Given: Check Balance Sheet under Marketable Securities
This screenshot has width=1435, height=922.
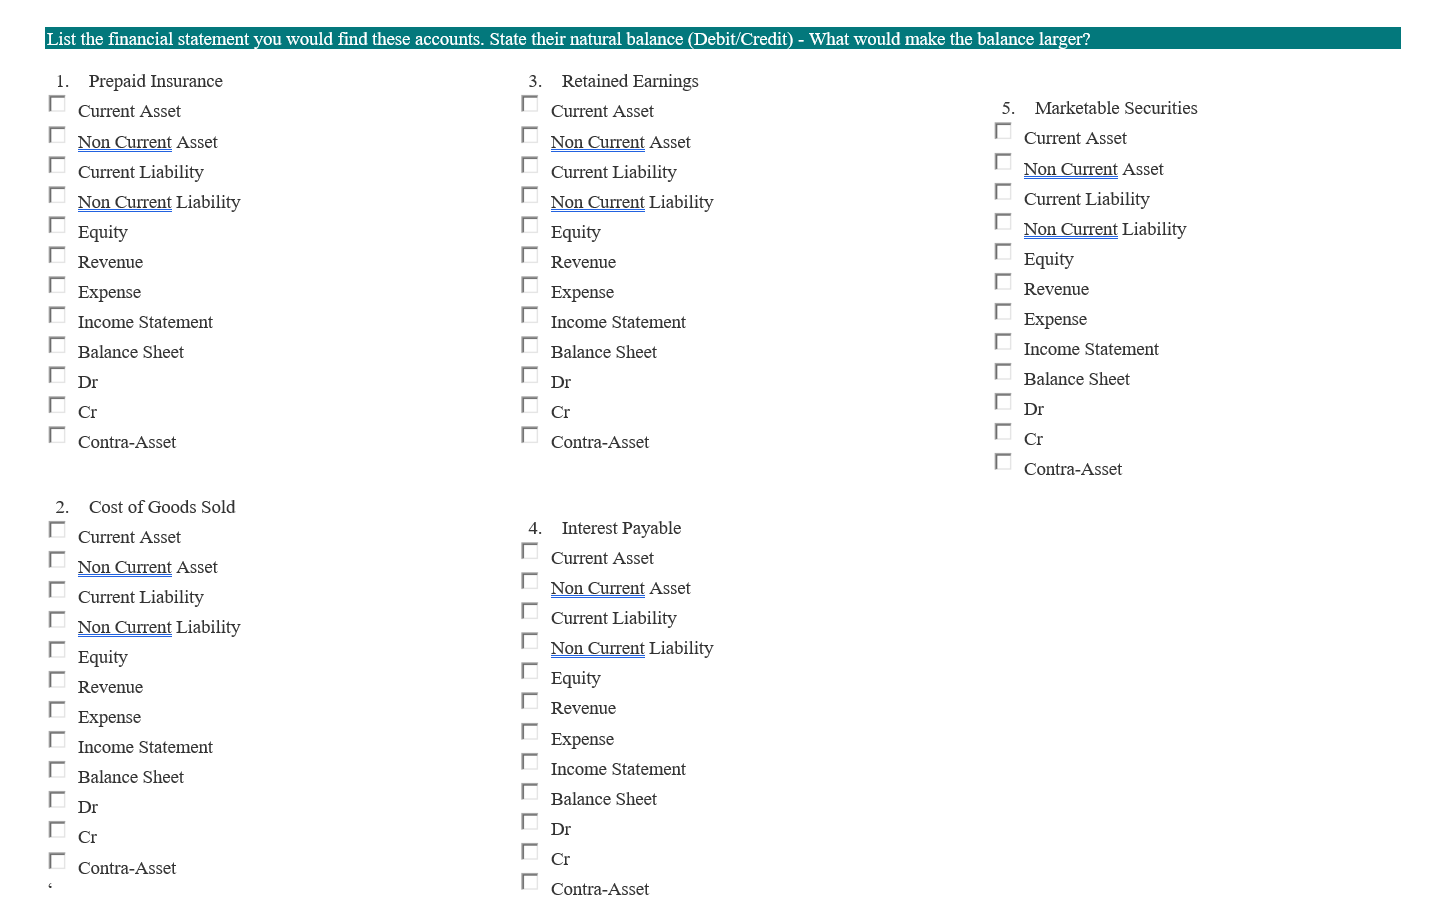Looking at the screenshot, I should coord(1003,371).
